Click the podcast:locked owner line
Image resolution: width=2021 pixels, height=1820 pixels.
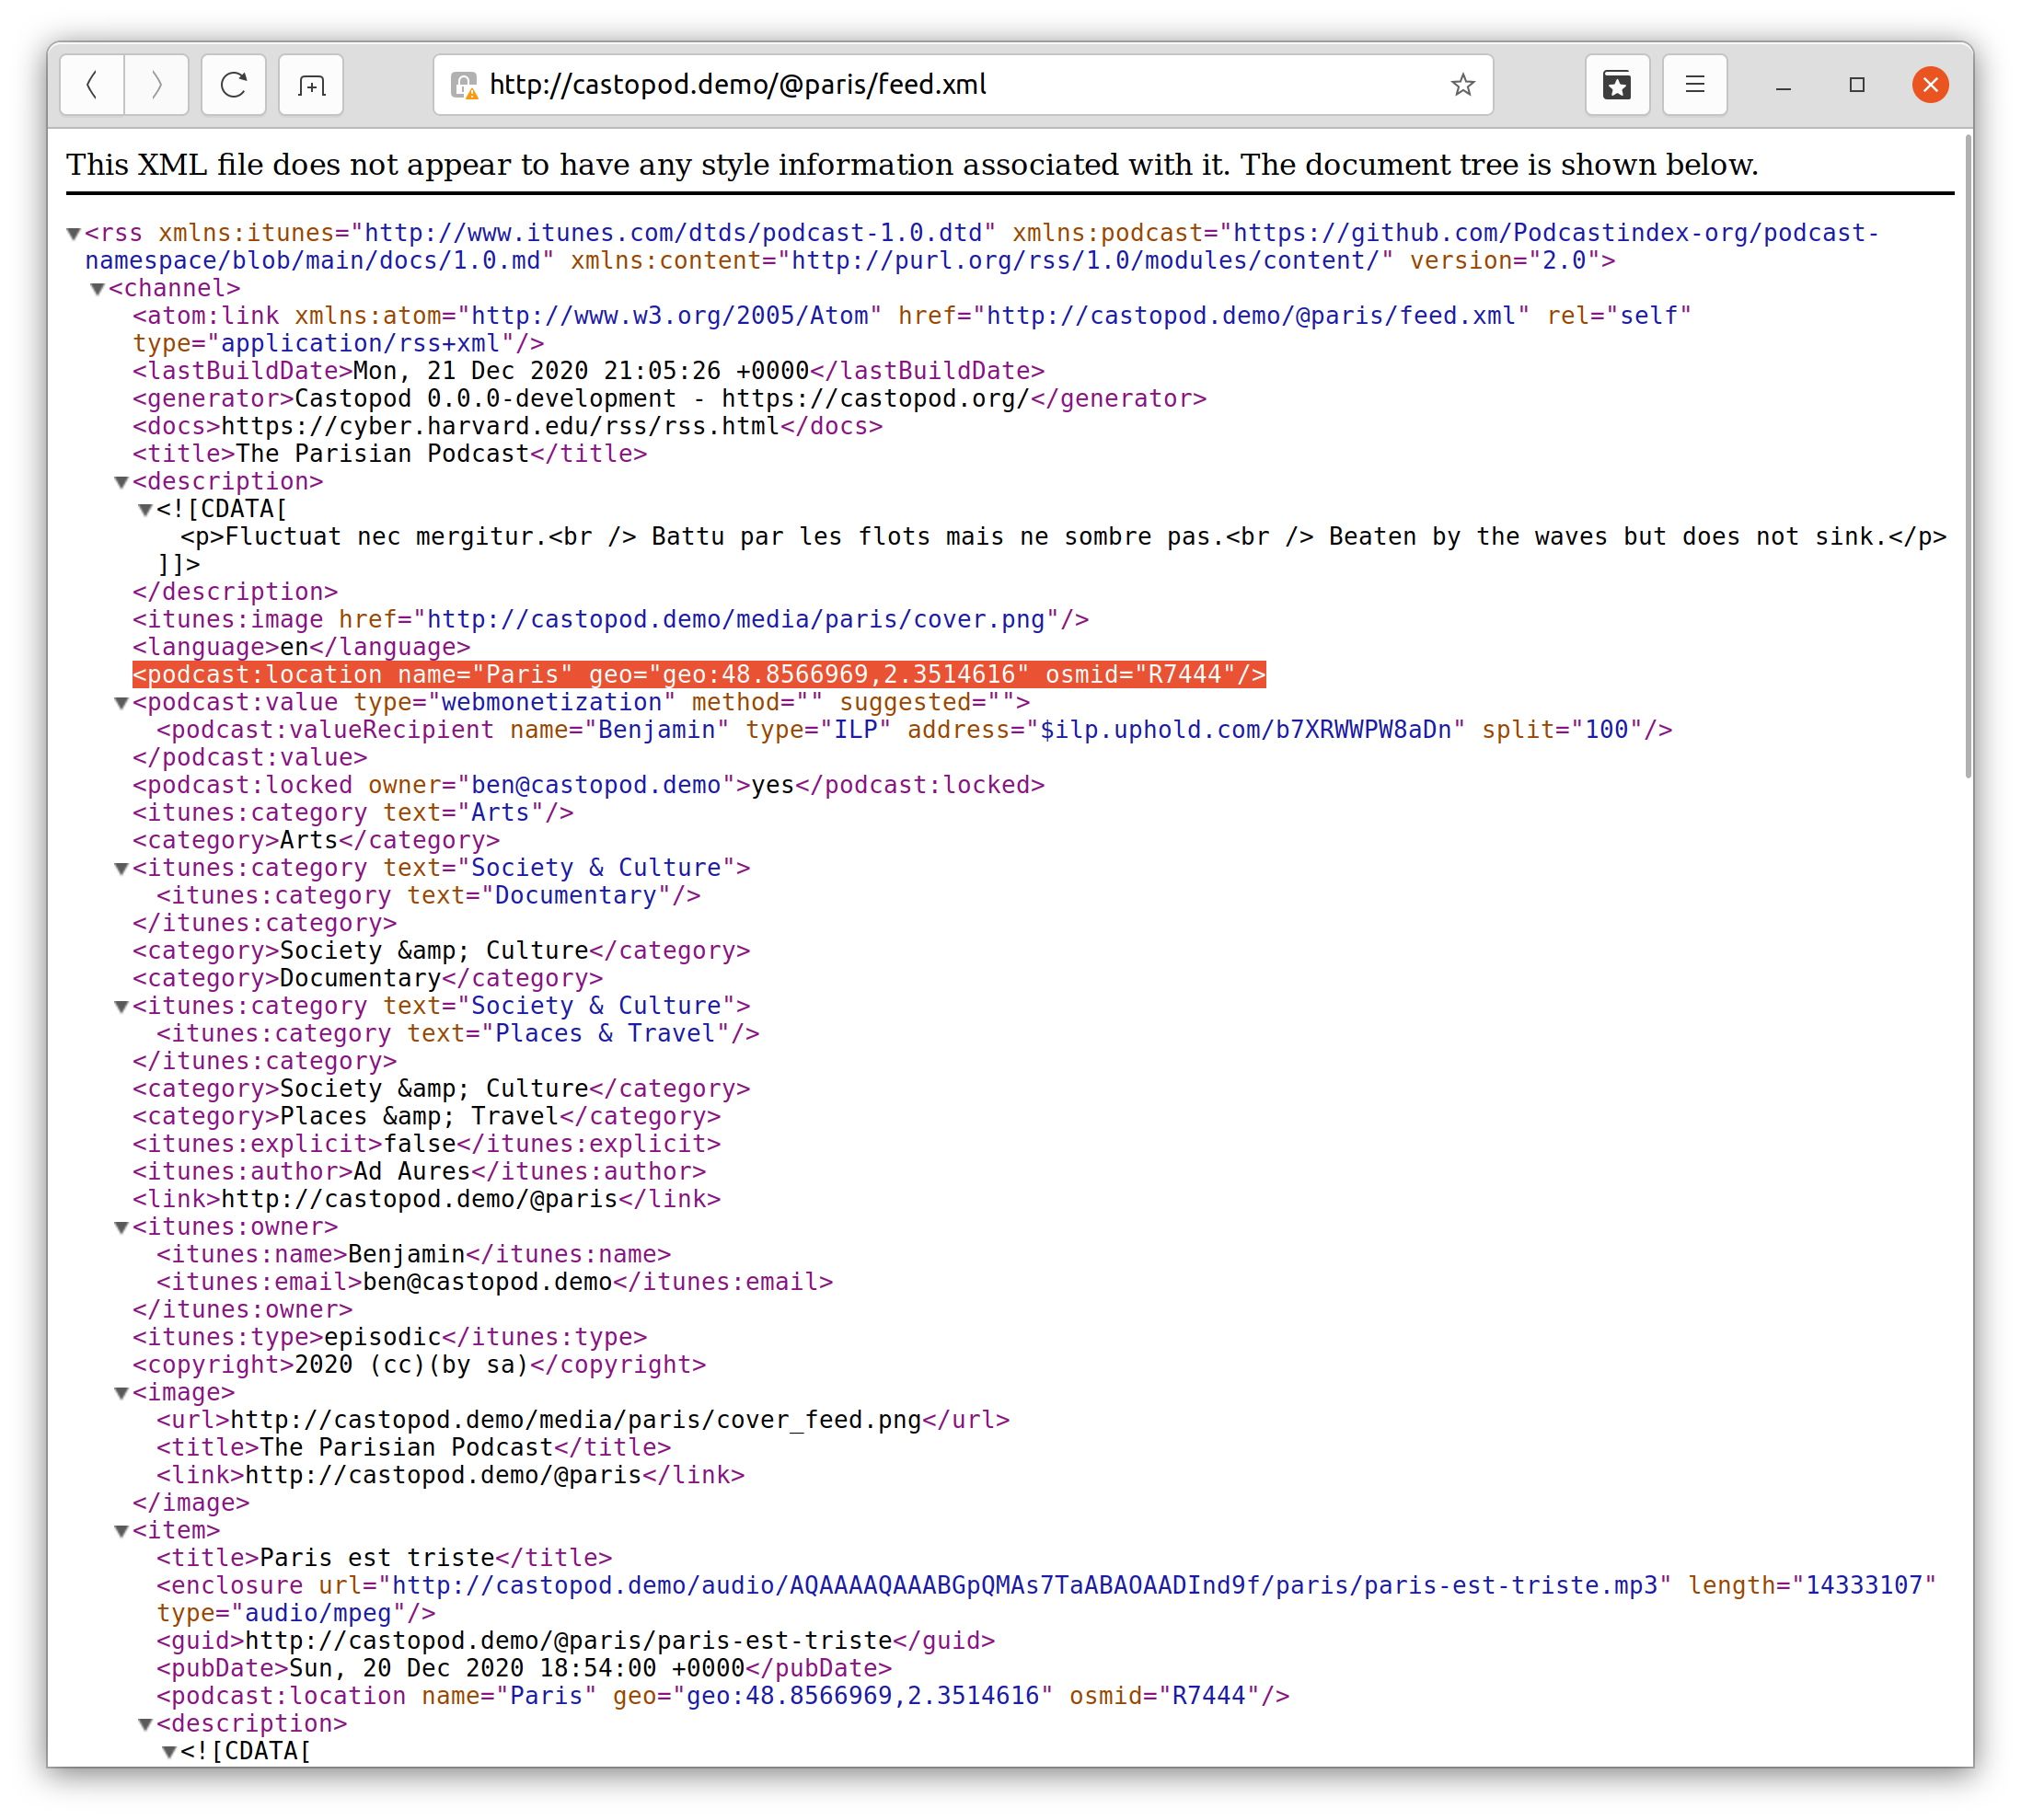click(588, 786)
